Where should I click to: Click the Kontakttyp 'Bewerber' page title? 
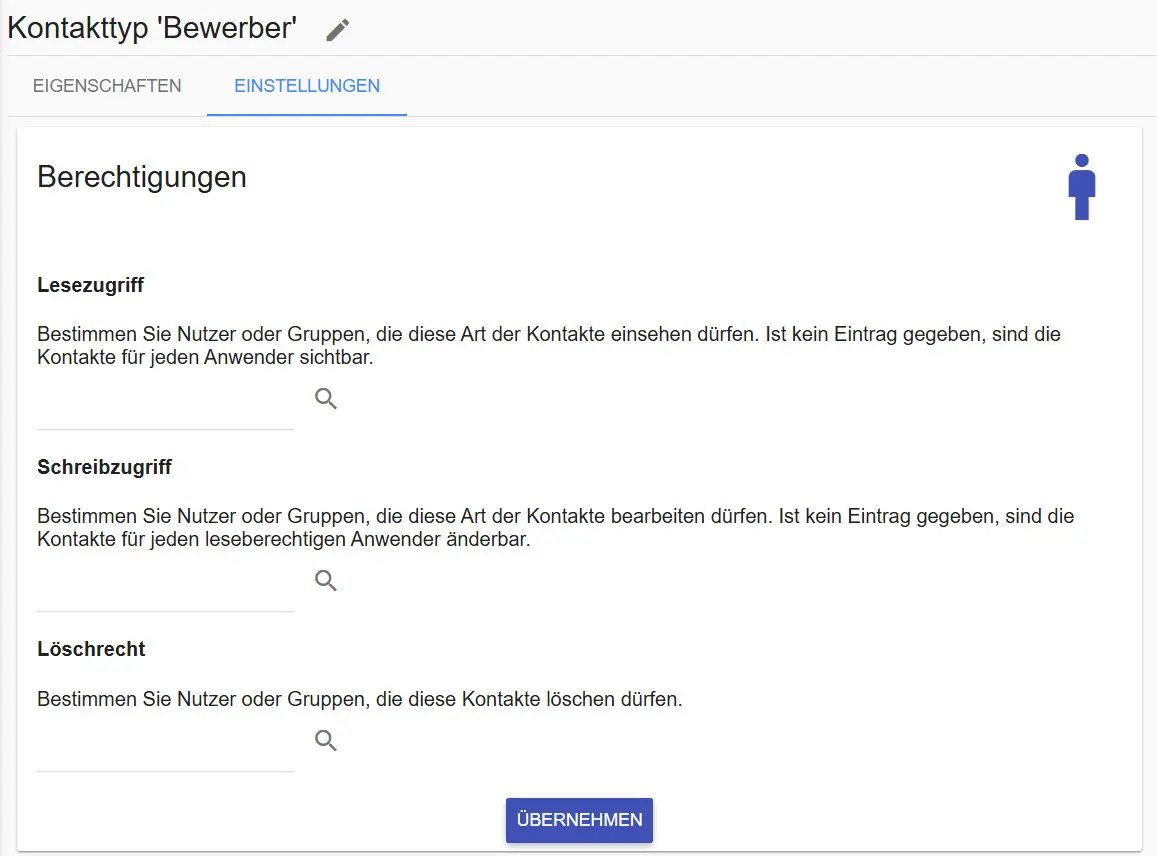[152, 28]
